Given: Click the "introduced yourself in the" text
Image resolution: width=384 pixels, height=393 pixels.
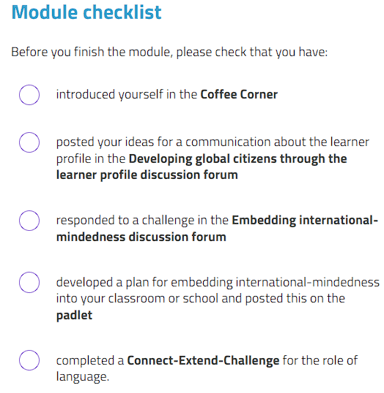Looking at the screenshot, I should click(127, 94).
